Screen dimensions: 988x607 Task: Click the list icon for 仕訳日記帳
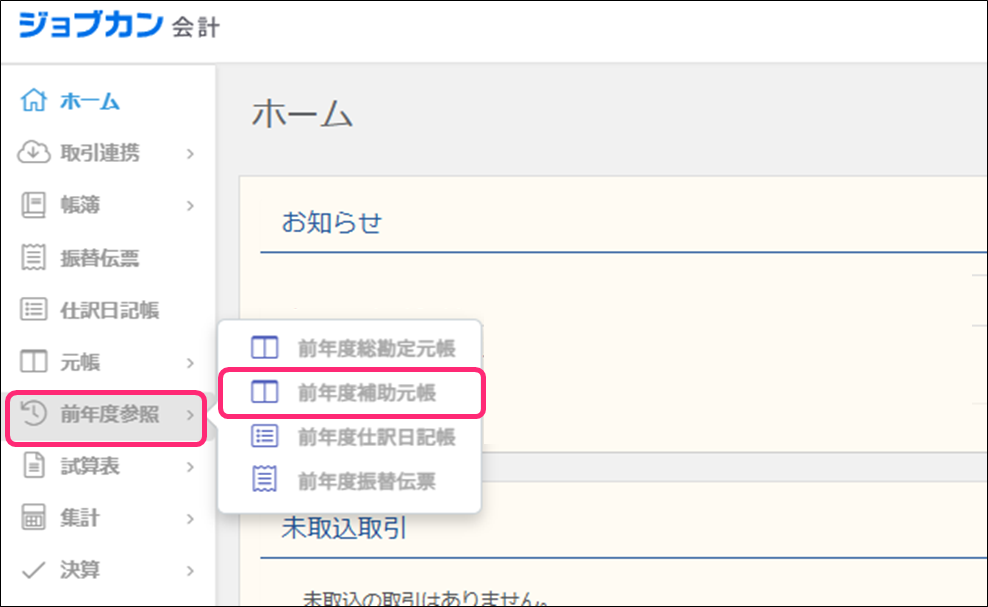pos(34,310)
